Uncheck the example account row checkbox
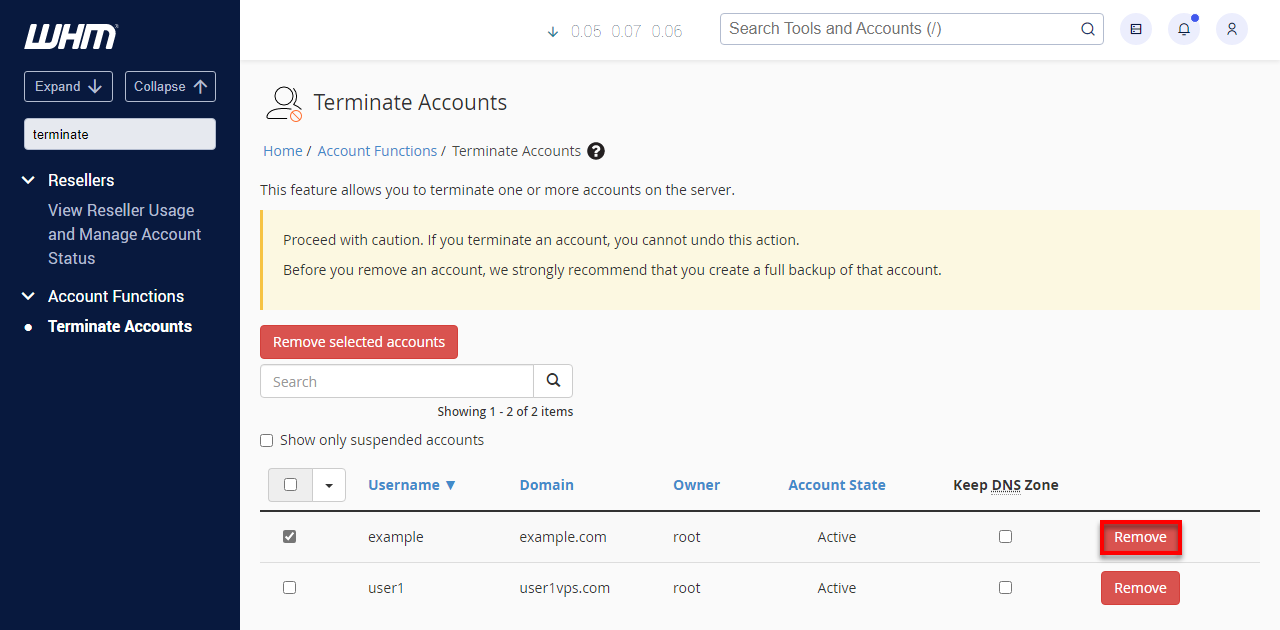Screen dimensions: 1280x630 point(289,536)
